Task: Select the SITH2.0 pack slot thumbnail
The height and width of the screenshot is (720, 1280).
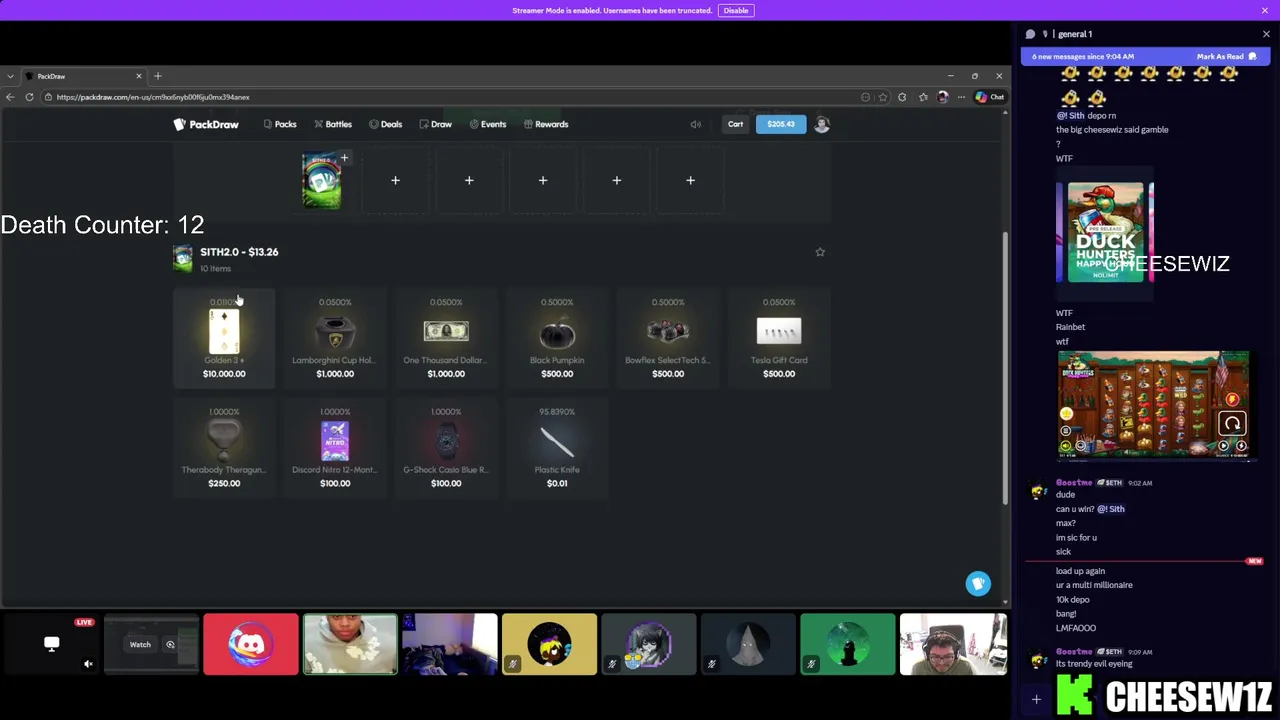Action: click(x=322, y=182)
